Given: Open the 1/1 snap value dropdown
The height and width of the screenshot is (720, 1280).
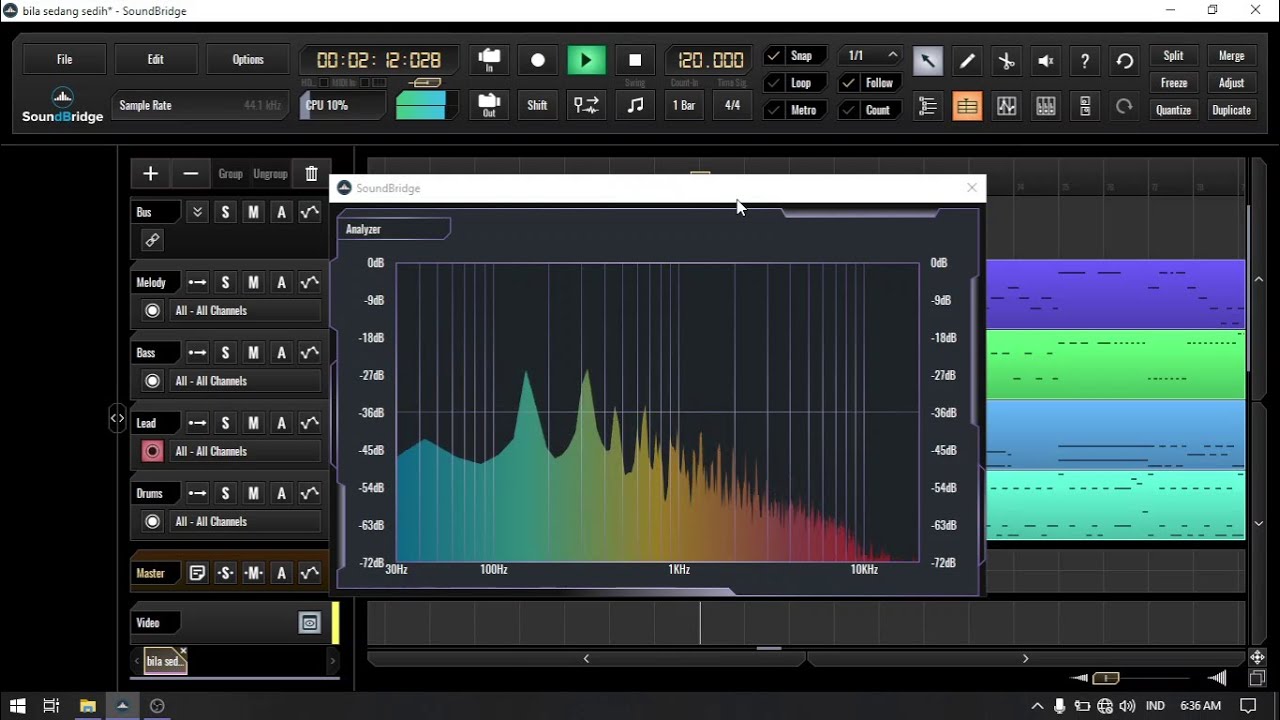Looking at the screenshot, I should 869,56.
